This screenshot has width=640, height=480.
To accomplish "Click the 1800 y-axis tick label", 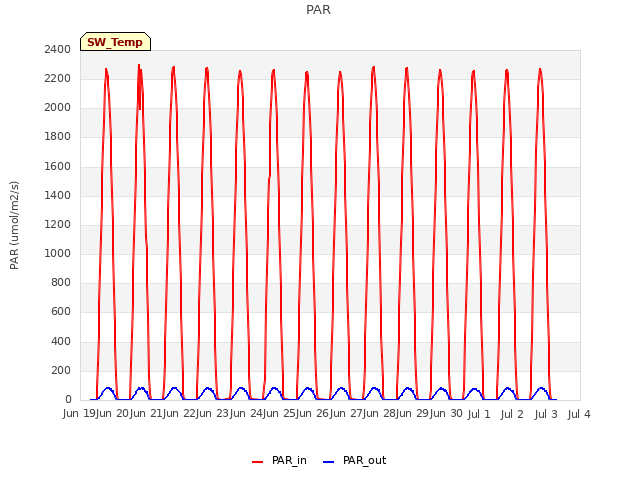I will pyautogui.click(x=58, y=137).
